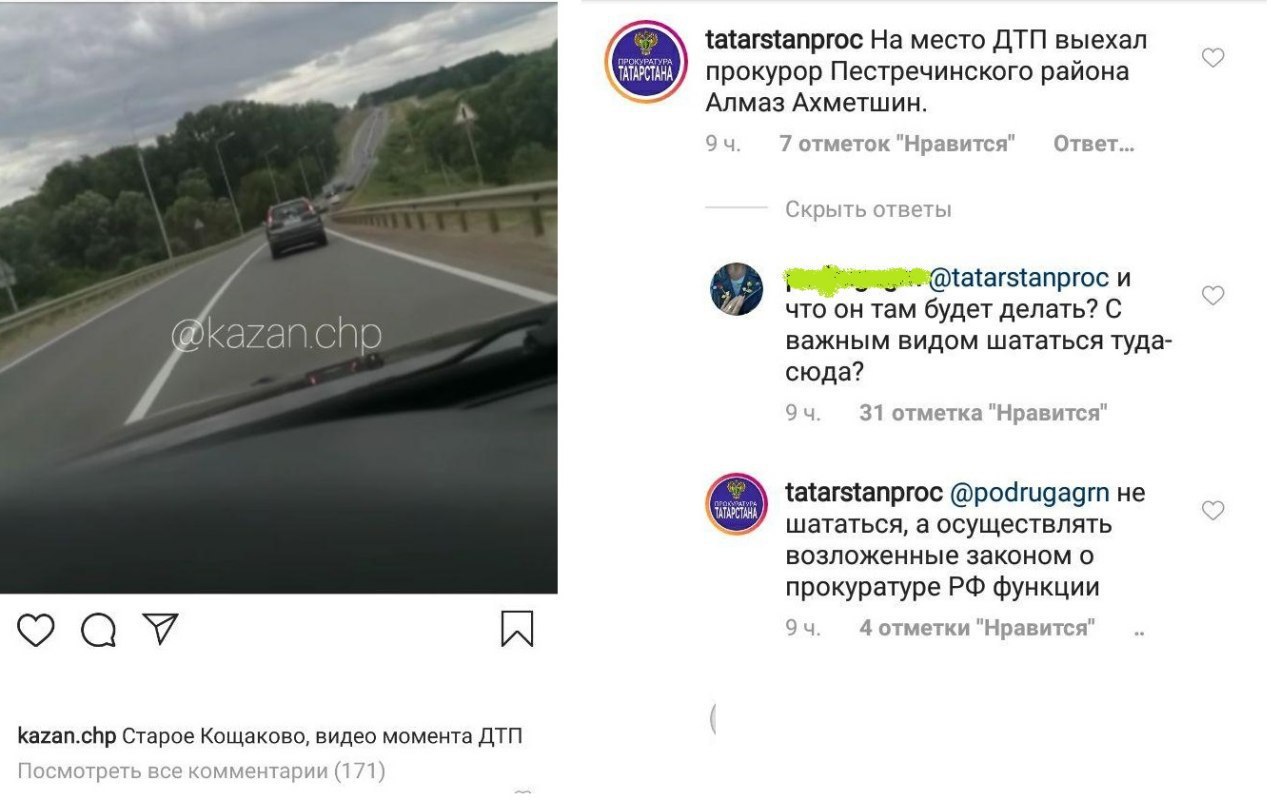This screenshot has width=1280, height=800.
Task: Play the road accident video thumbnail
Action: pos(278,297)
